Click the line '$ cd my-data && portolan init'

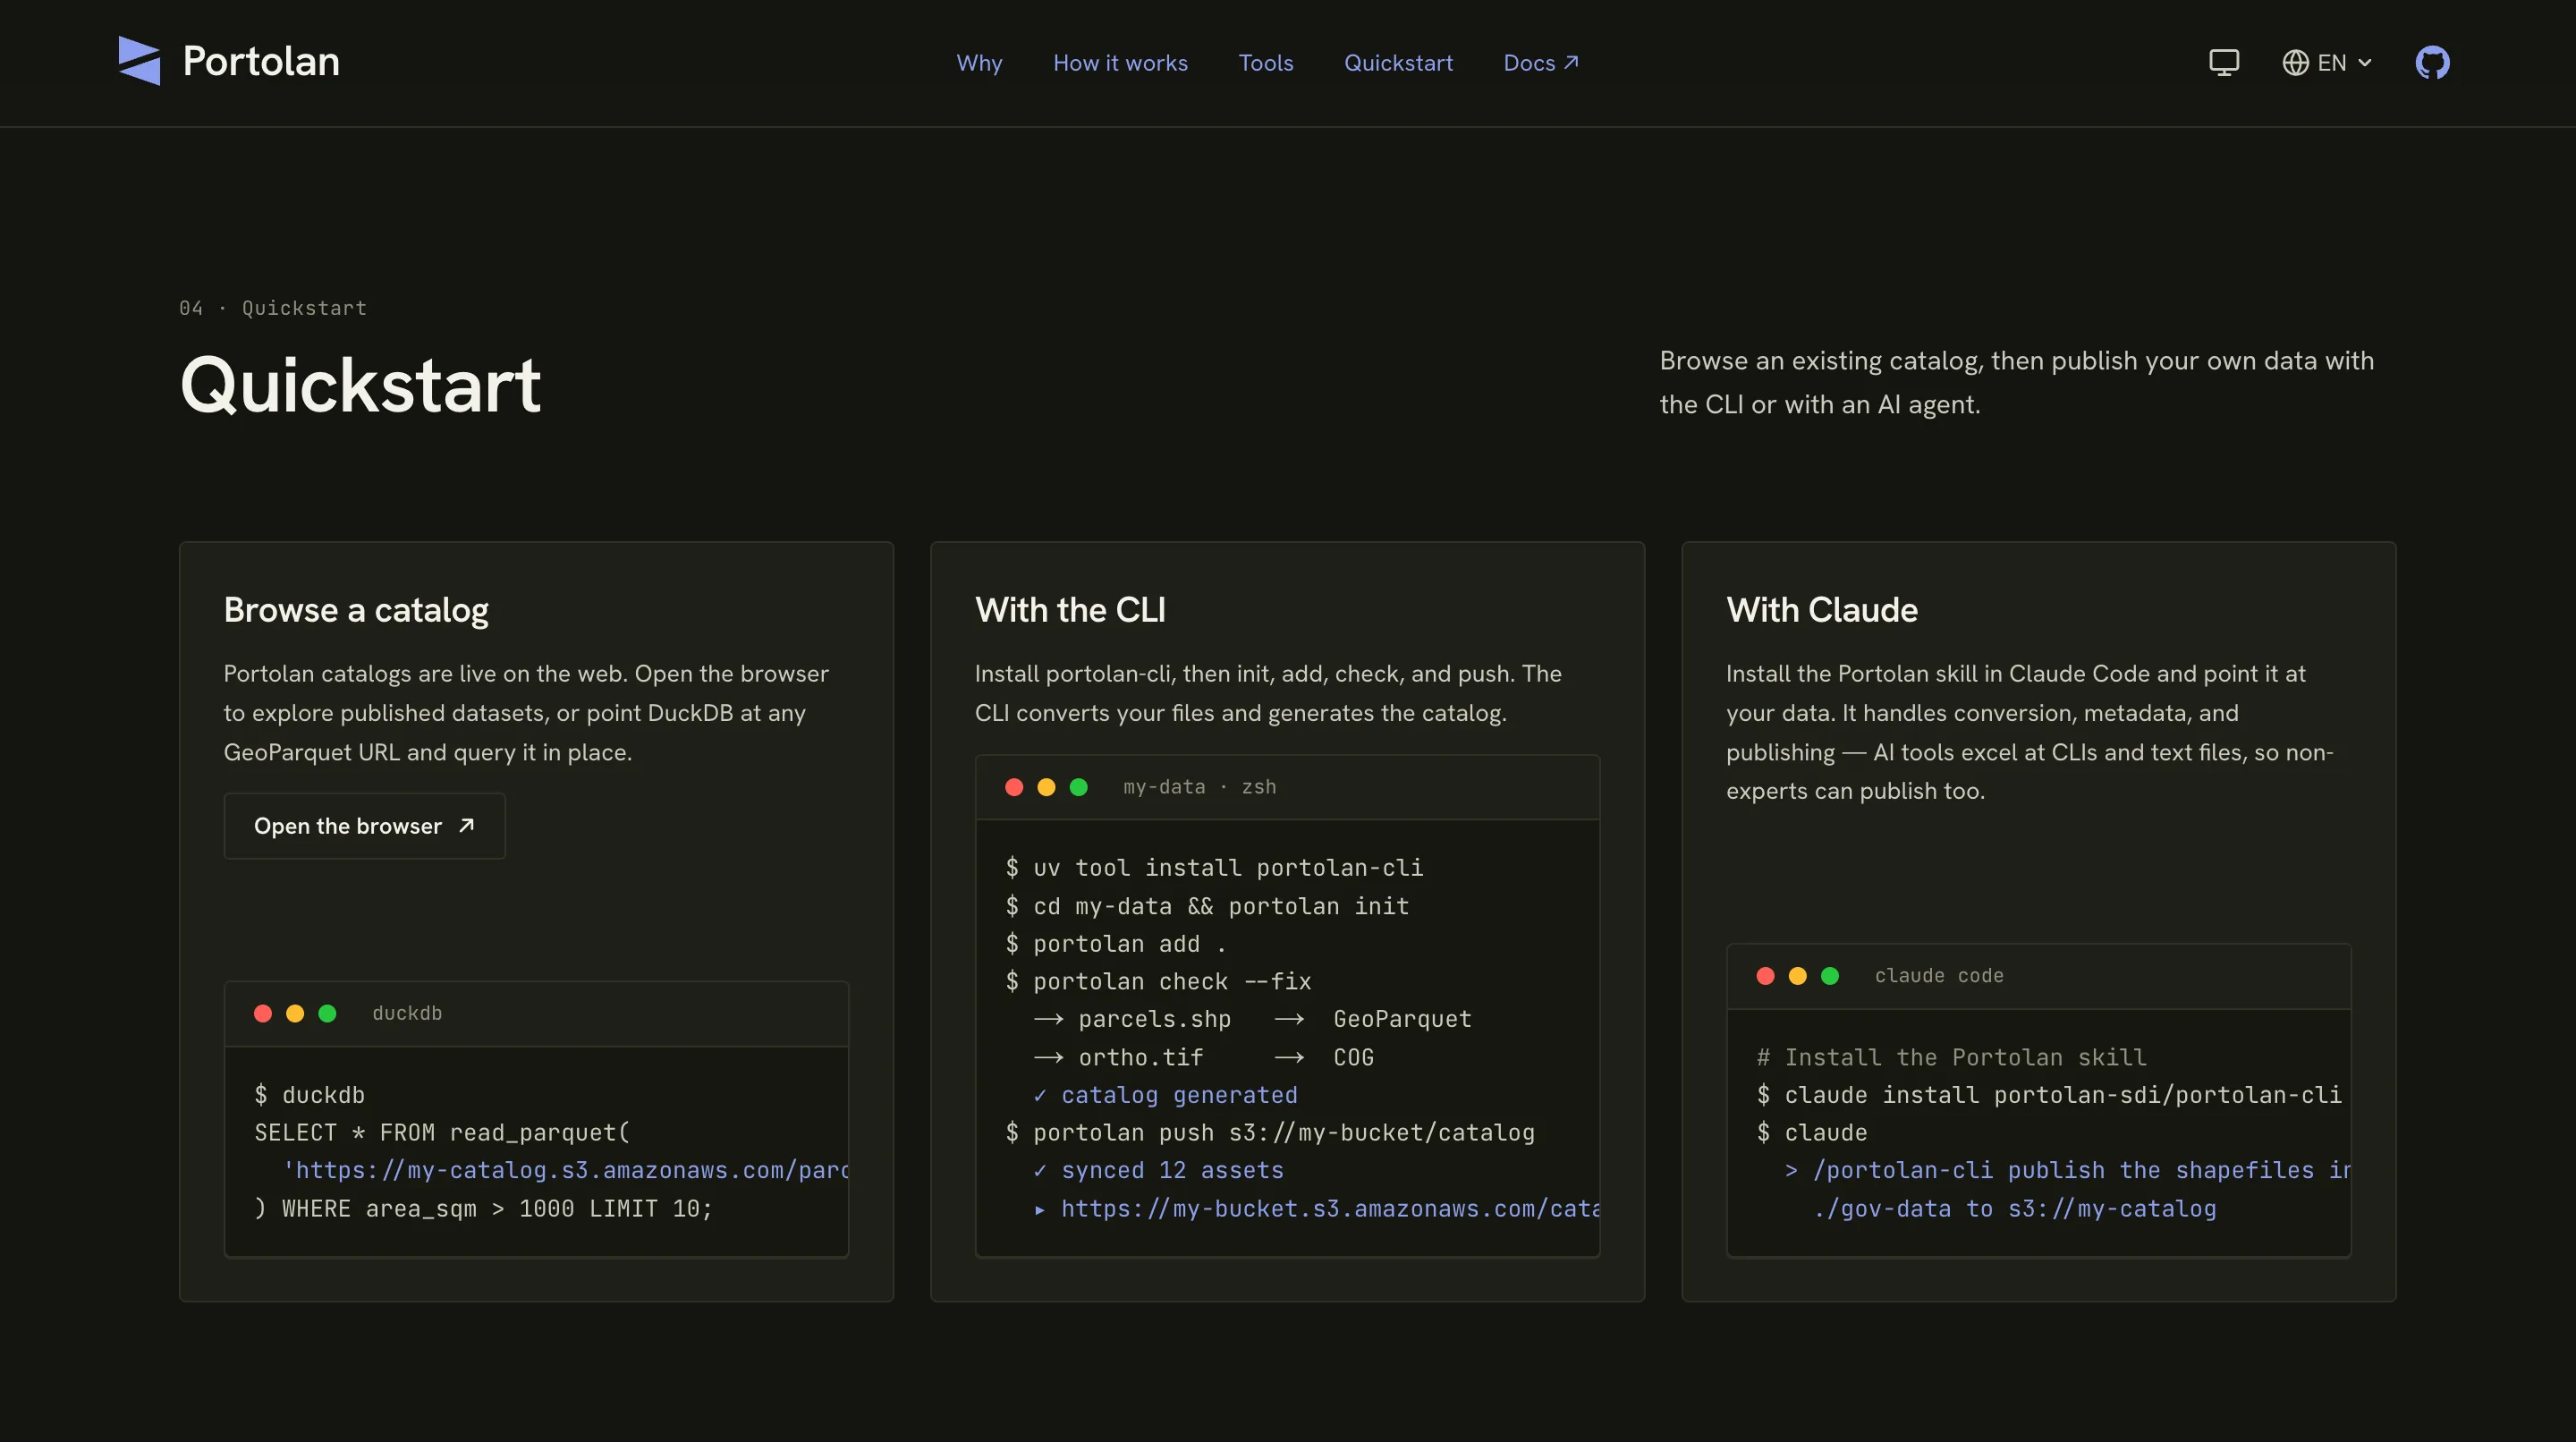click(1207, 906)
